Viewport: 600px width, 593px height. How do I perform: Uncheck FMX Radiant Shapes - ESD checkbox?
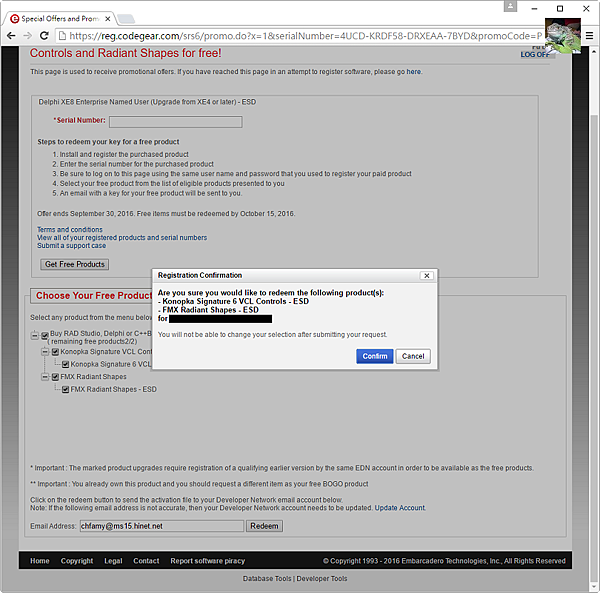pos(65,389)
